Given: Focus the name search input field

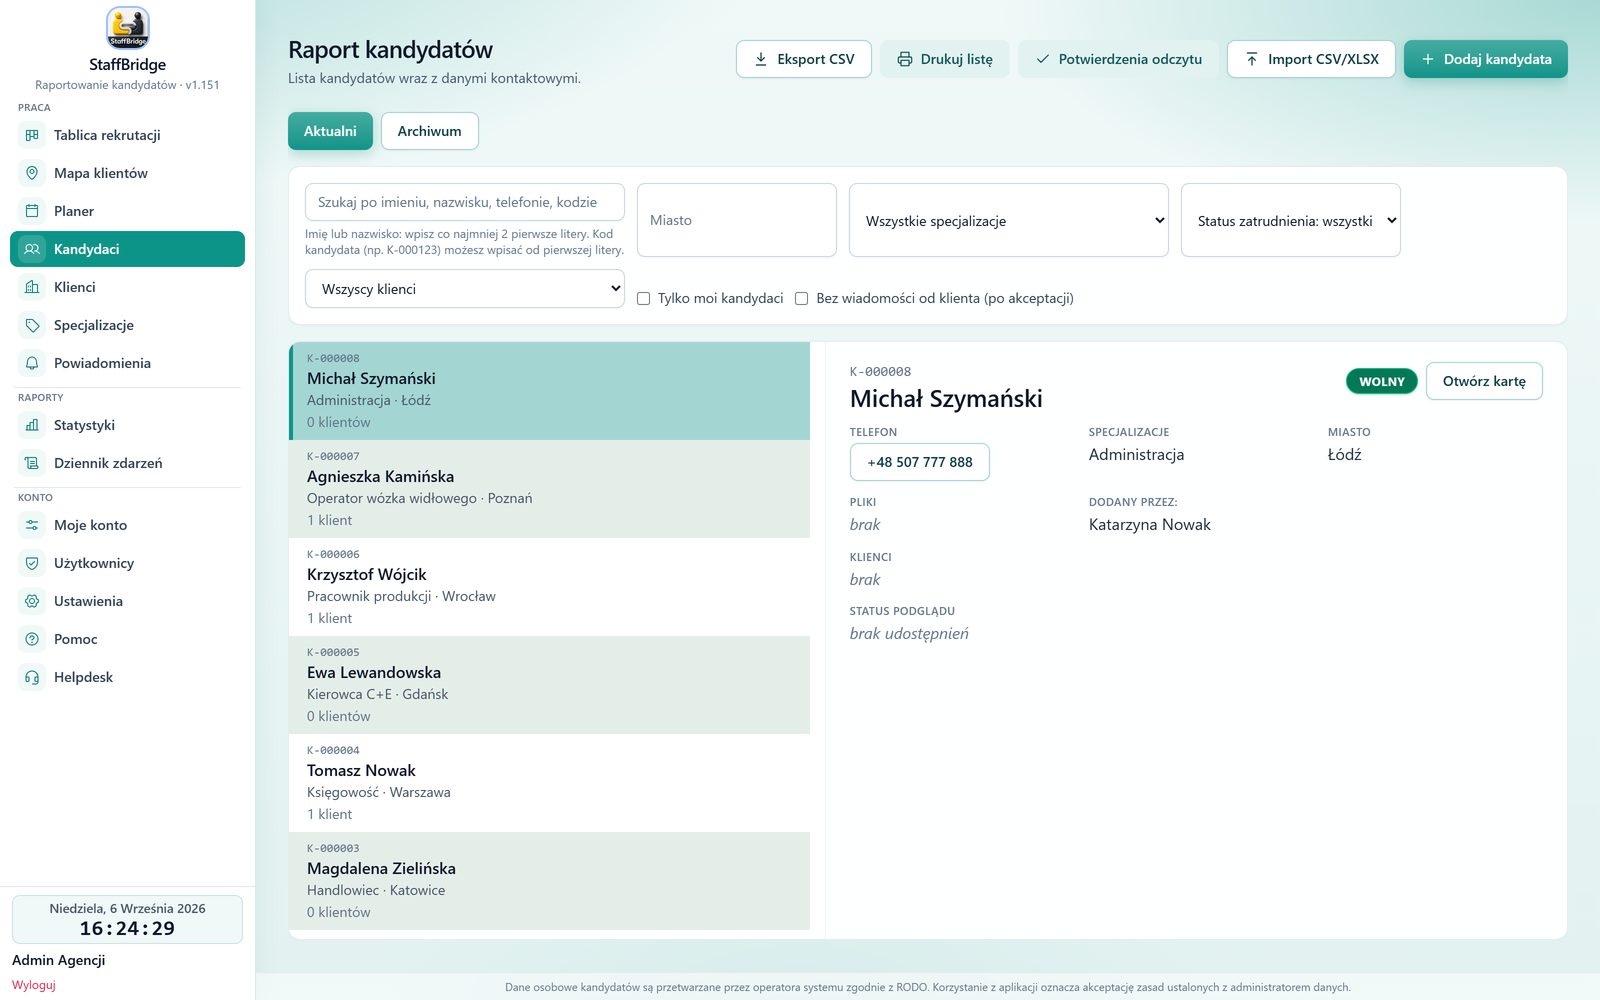Looking at the screenshot, I should coord(465,202).
